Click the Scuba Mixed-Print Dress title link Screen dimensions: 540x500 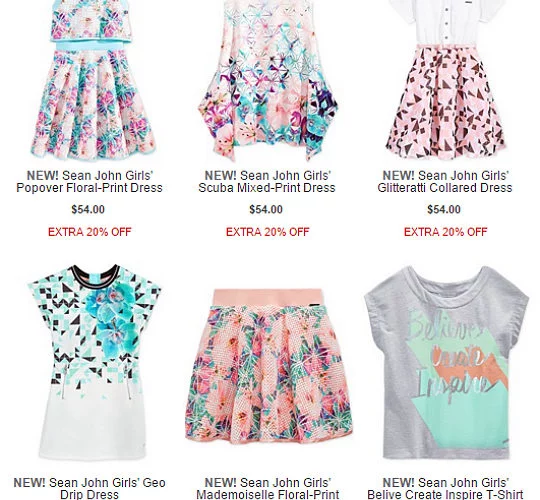267,182
